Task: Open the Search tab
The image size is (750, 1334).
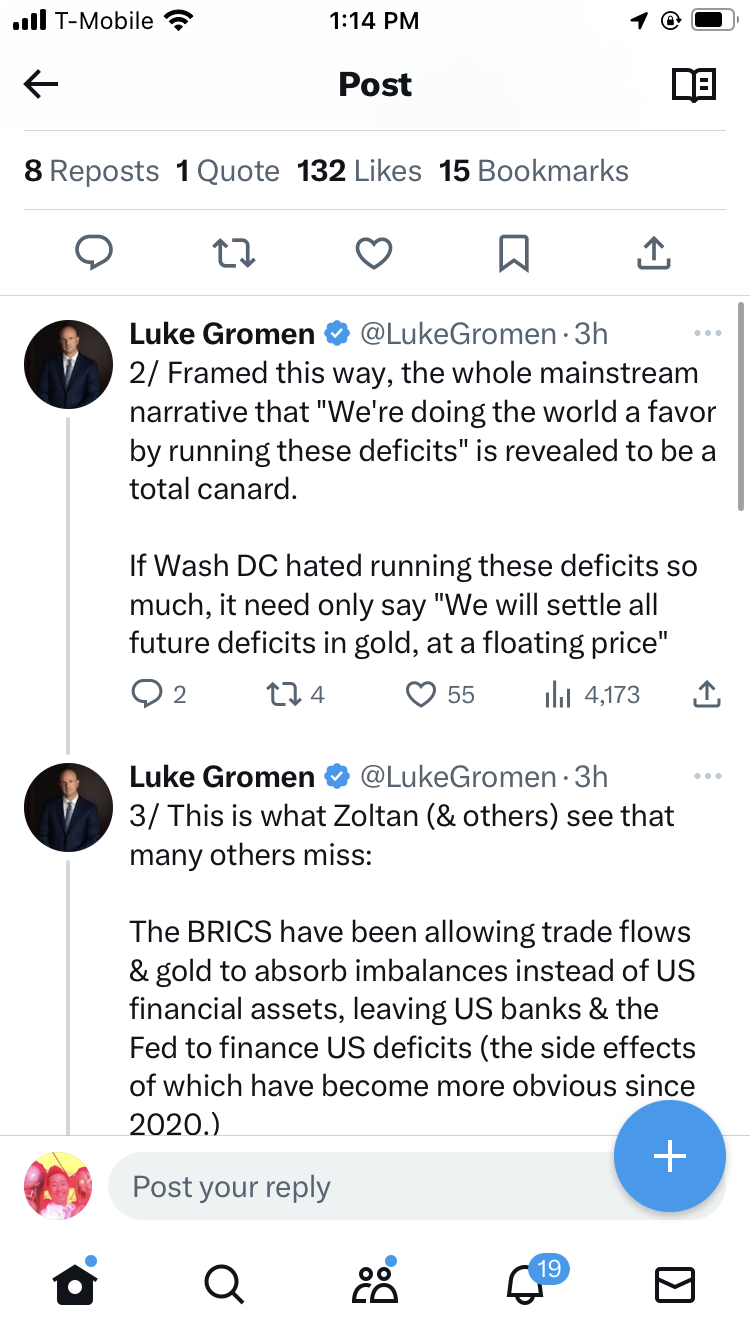Action: [223, 1284]
